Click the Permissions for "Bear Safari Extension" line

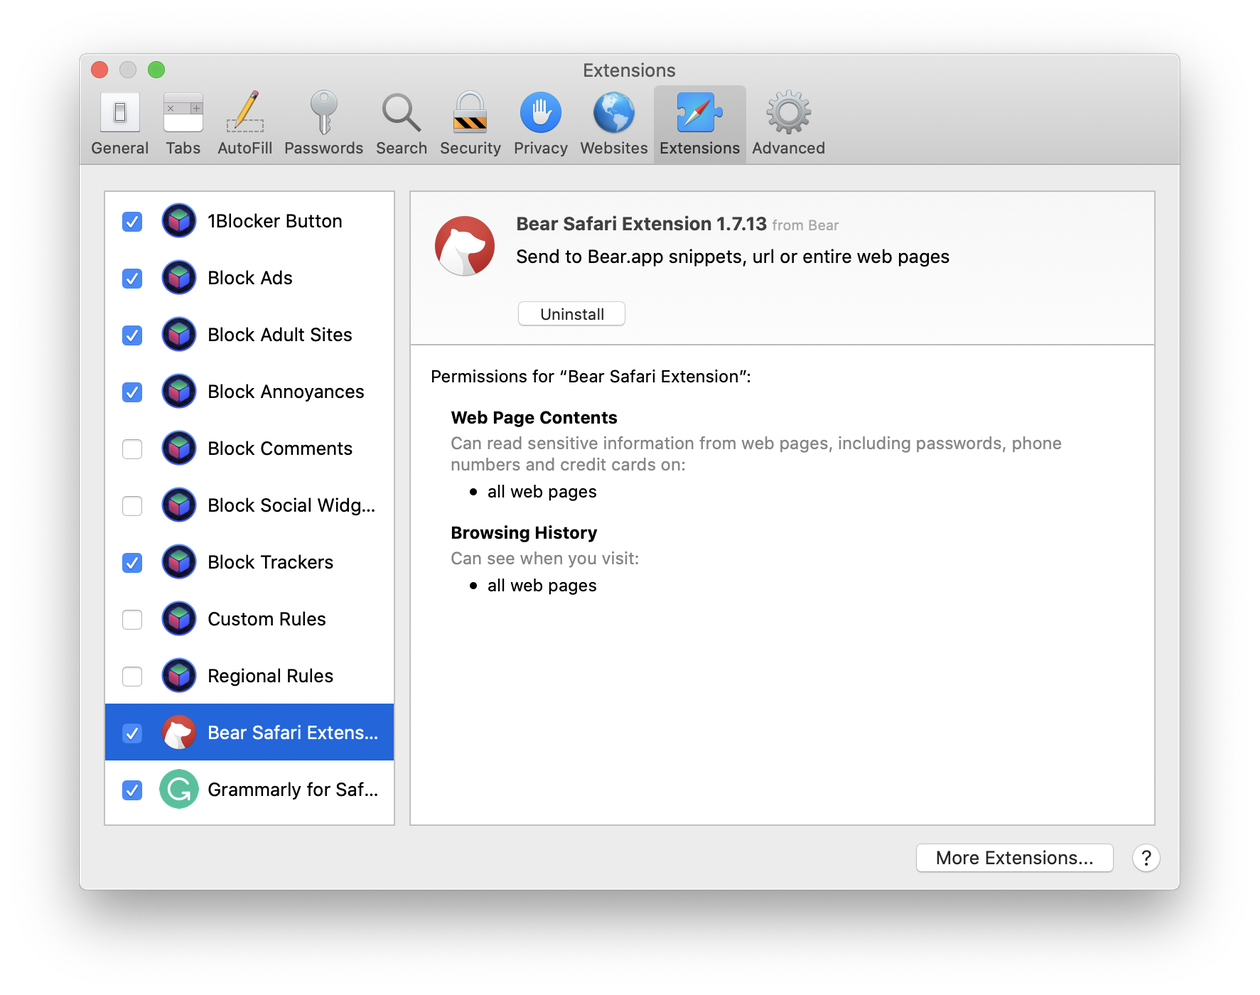click(591, 377)
